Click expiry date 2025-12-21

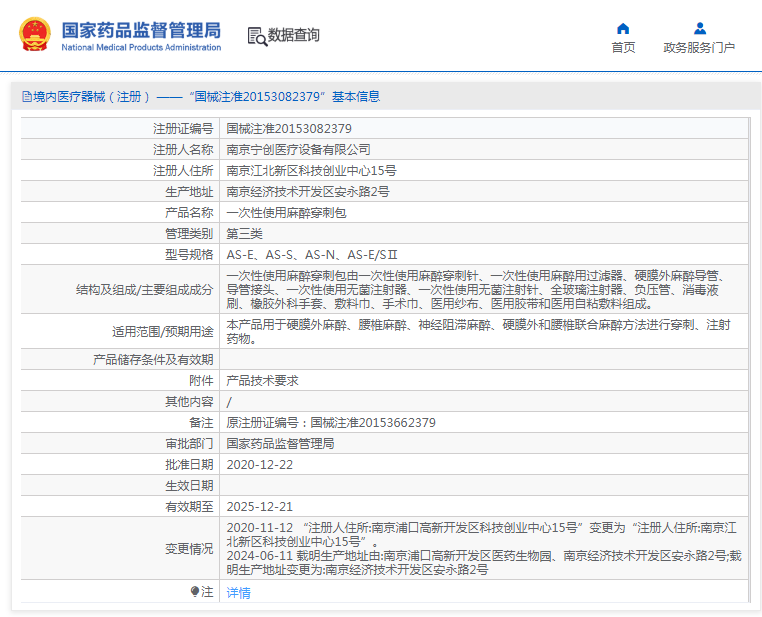260,506
